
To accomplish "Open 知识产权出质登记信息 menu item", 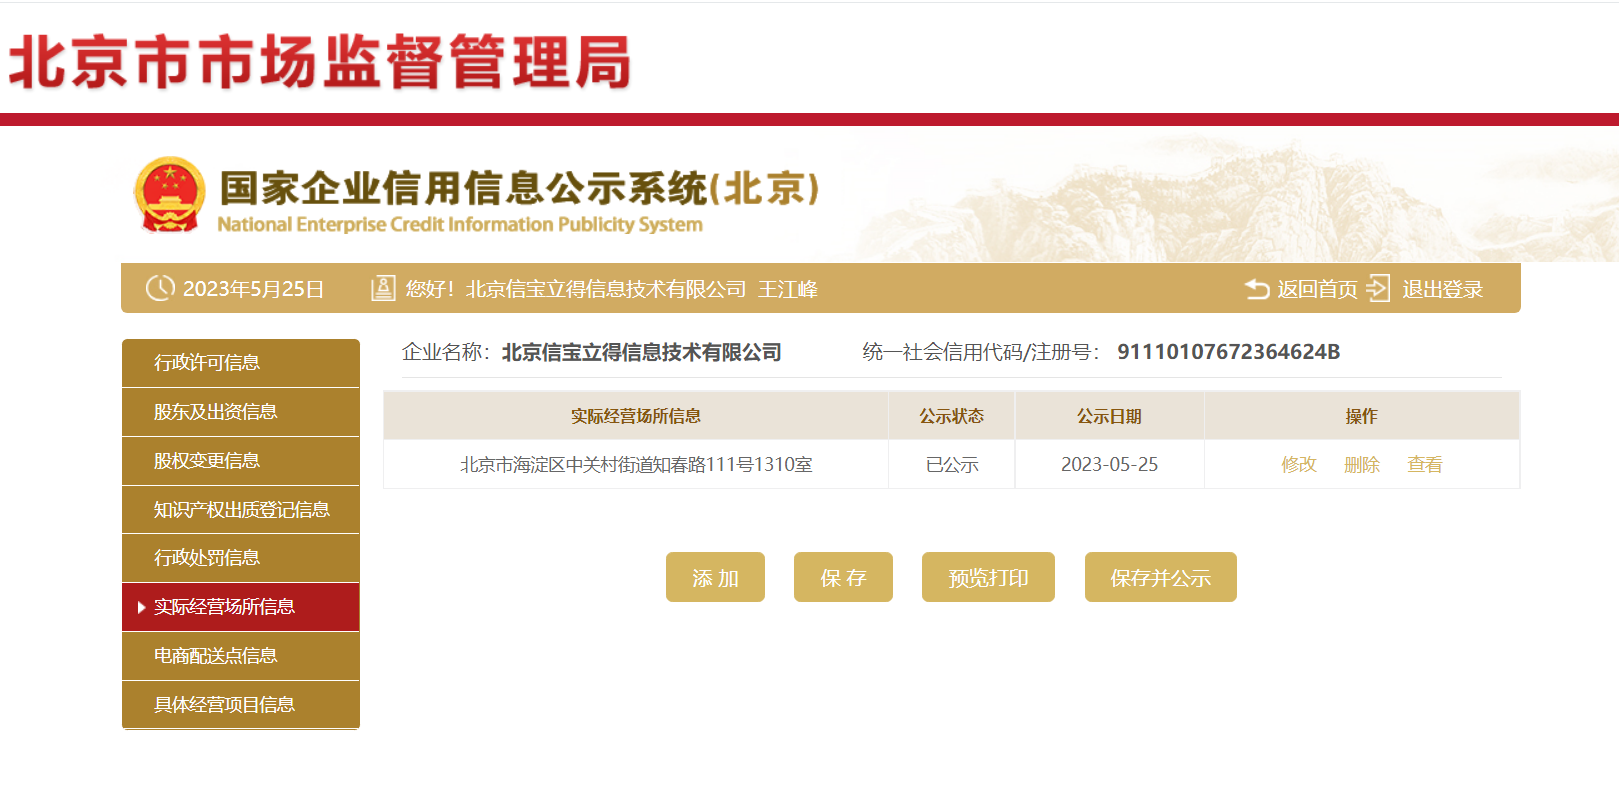I will click(x=241, y=510).
